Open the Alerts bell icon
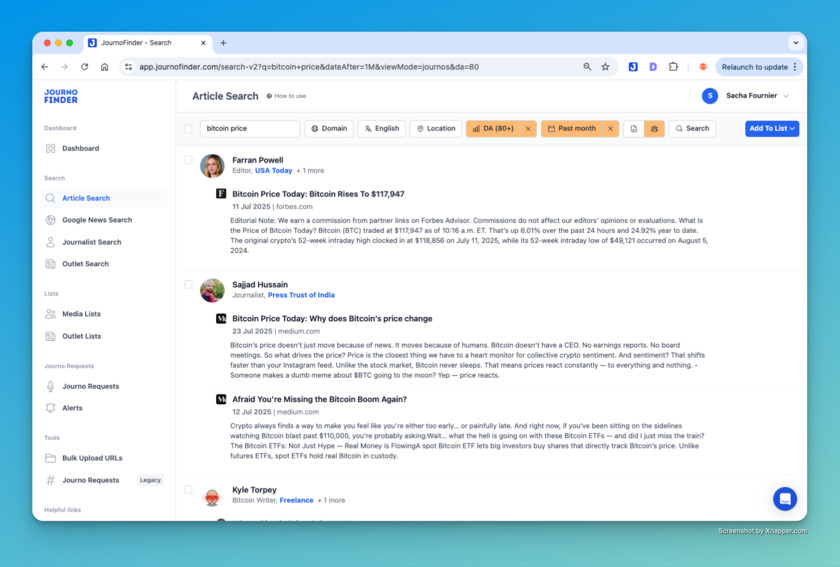 click(x=50, y=408)
